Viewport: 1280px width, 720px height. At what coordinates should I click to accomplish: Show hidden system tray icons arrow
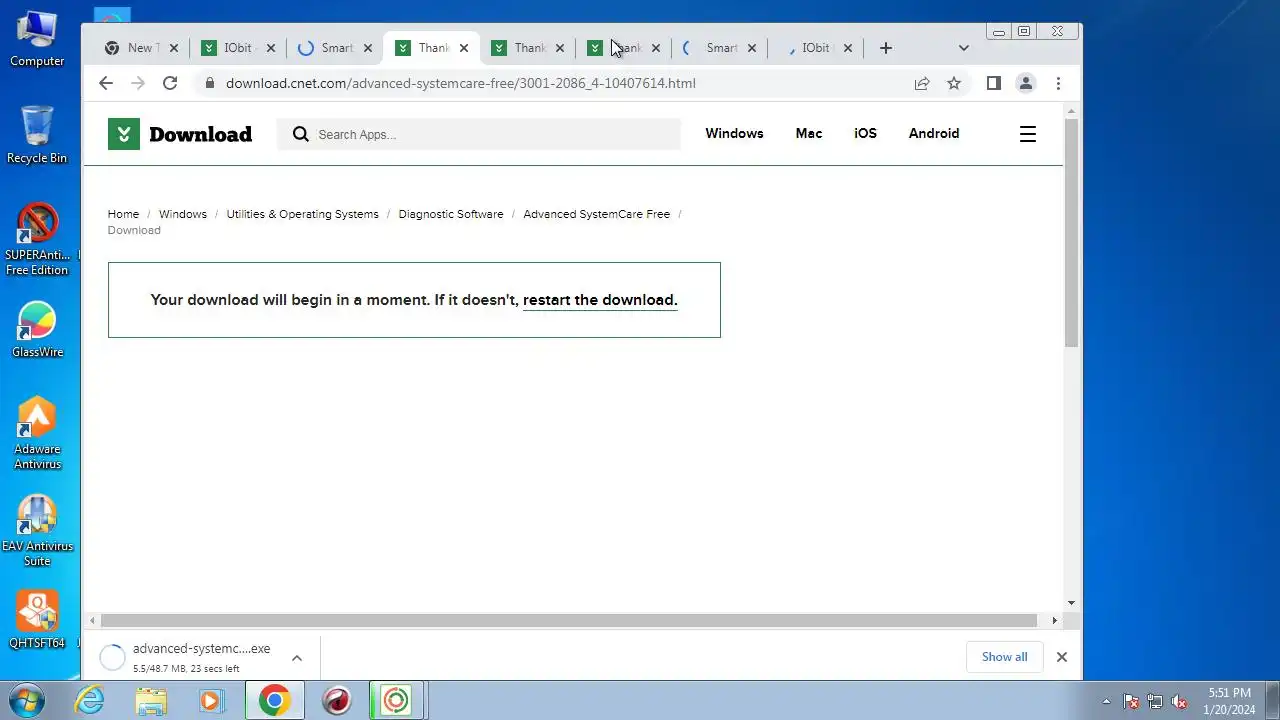(1106, 701)
